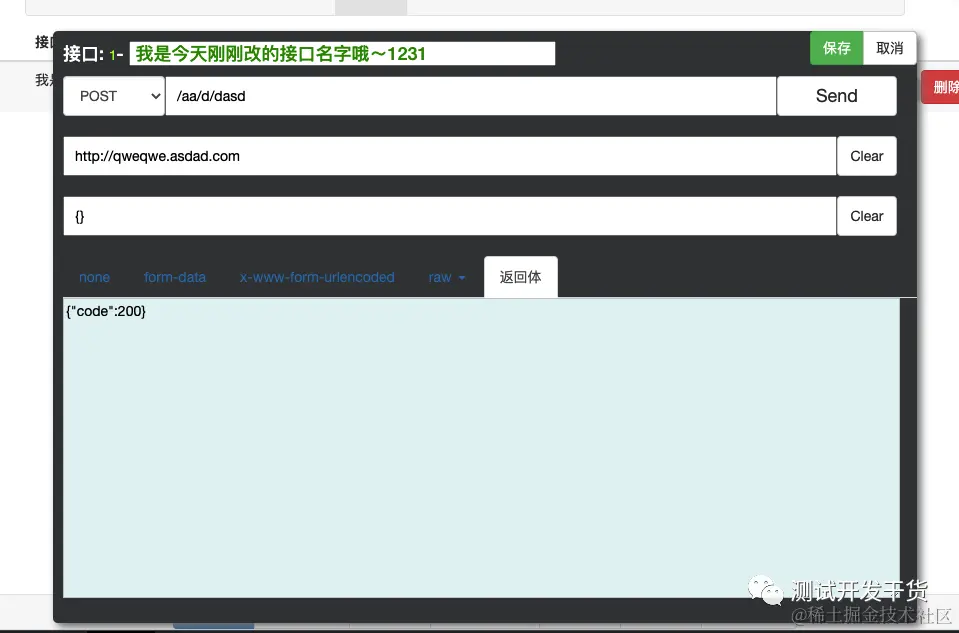This screenshot has width=959, height=633.
Task: Switch to the form-data tab
Action: tap(175, 277)
